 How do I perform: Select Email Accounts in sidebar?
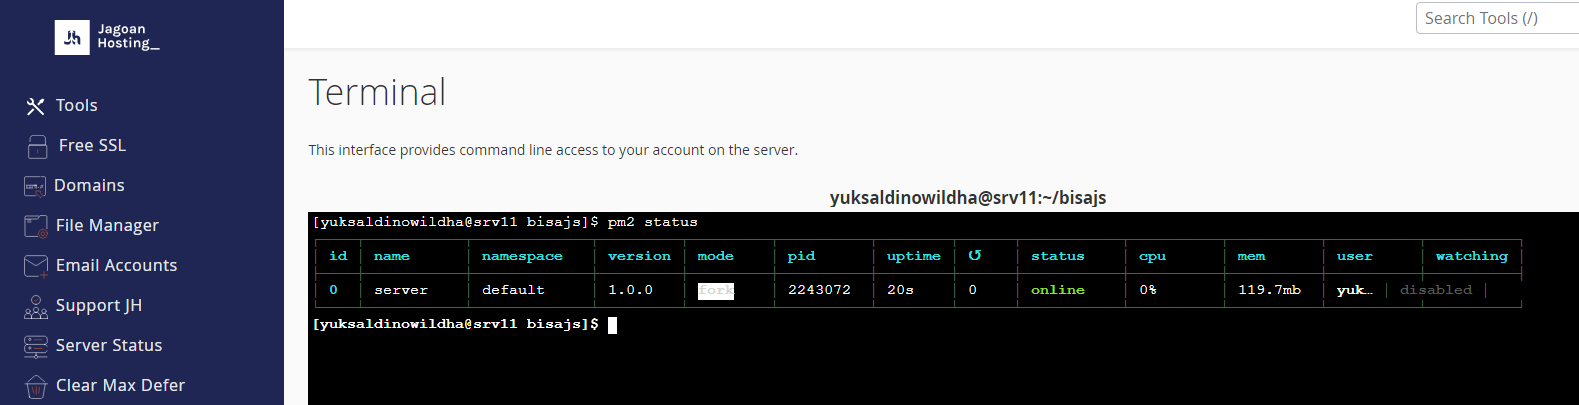click(116, 265)
